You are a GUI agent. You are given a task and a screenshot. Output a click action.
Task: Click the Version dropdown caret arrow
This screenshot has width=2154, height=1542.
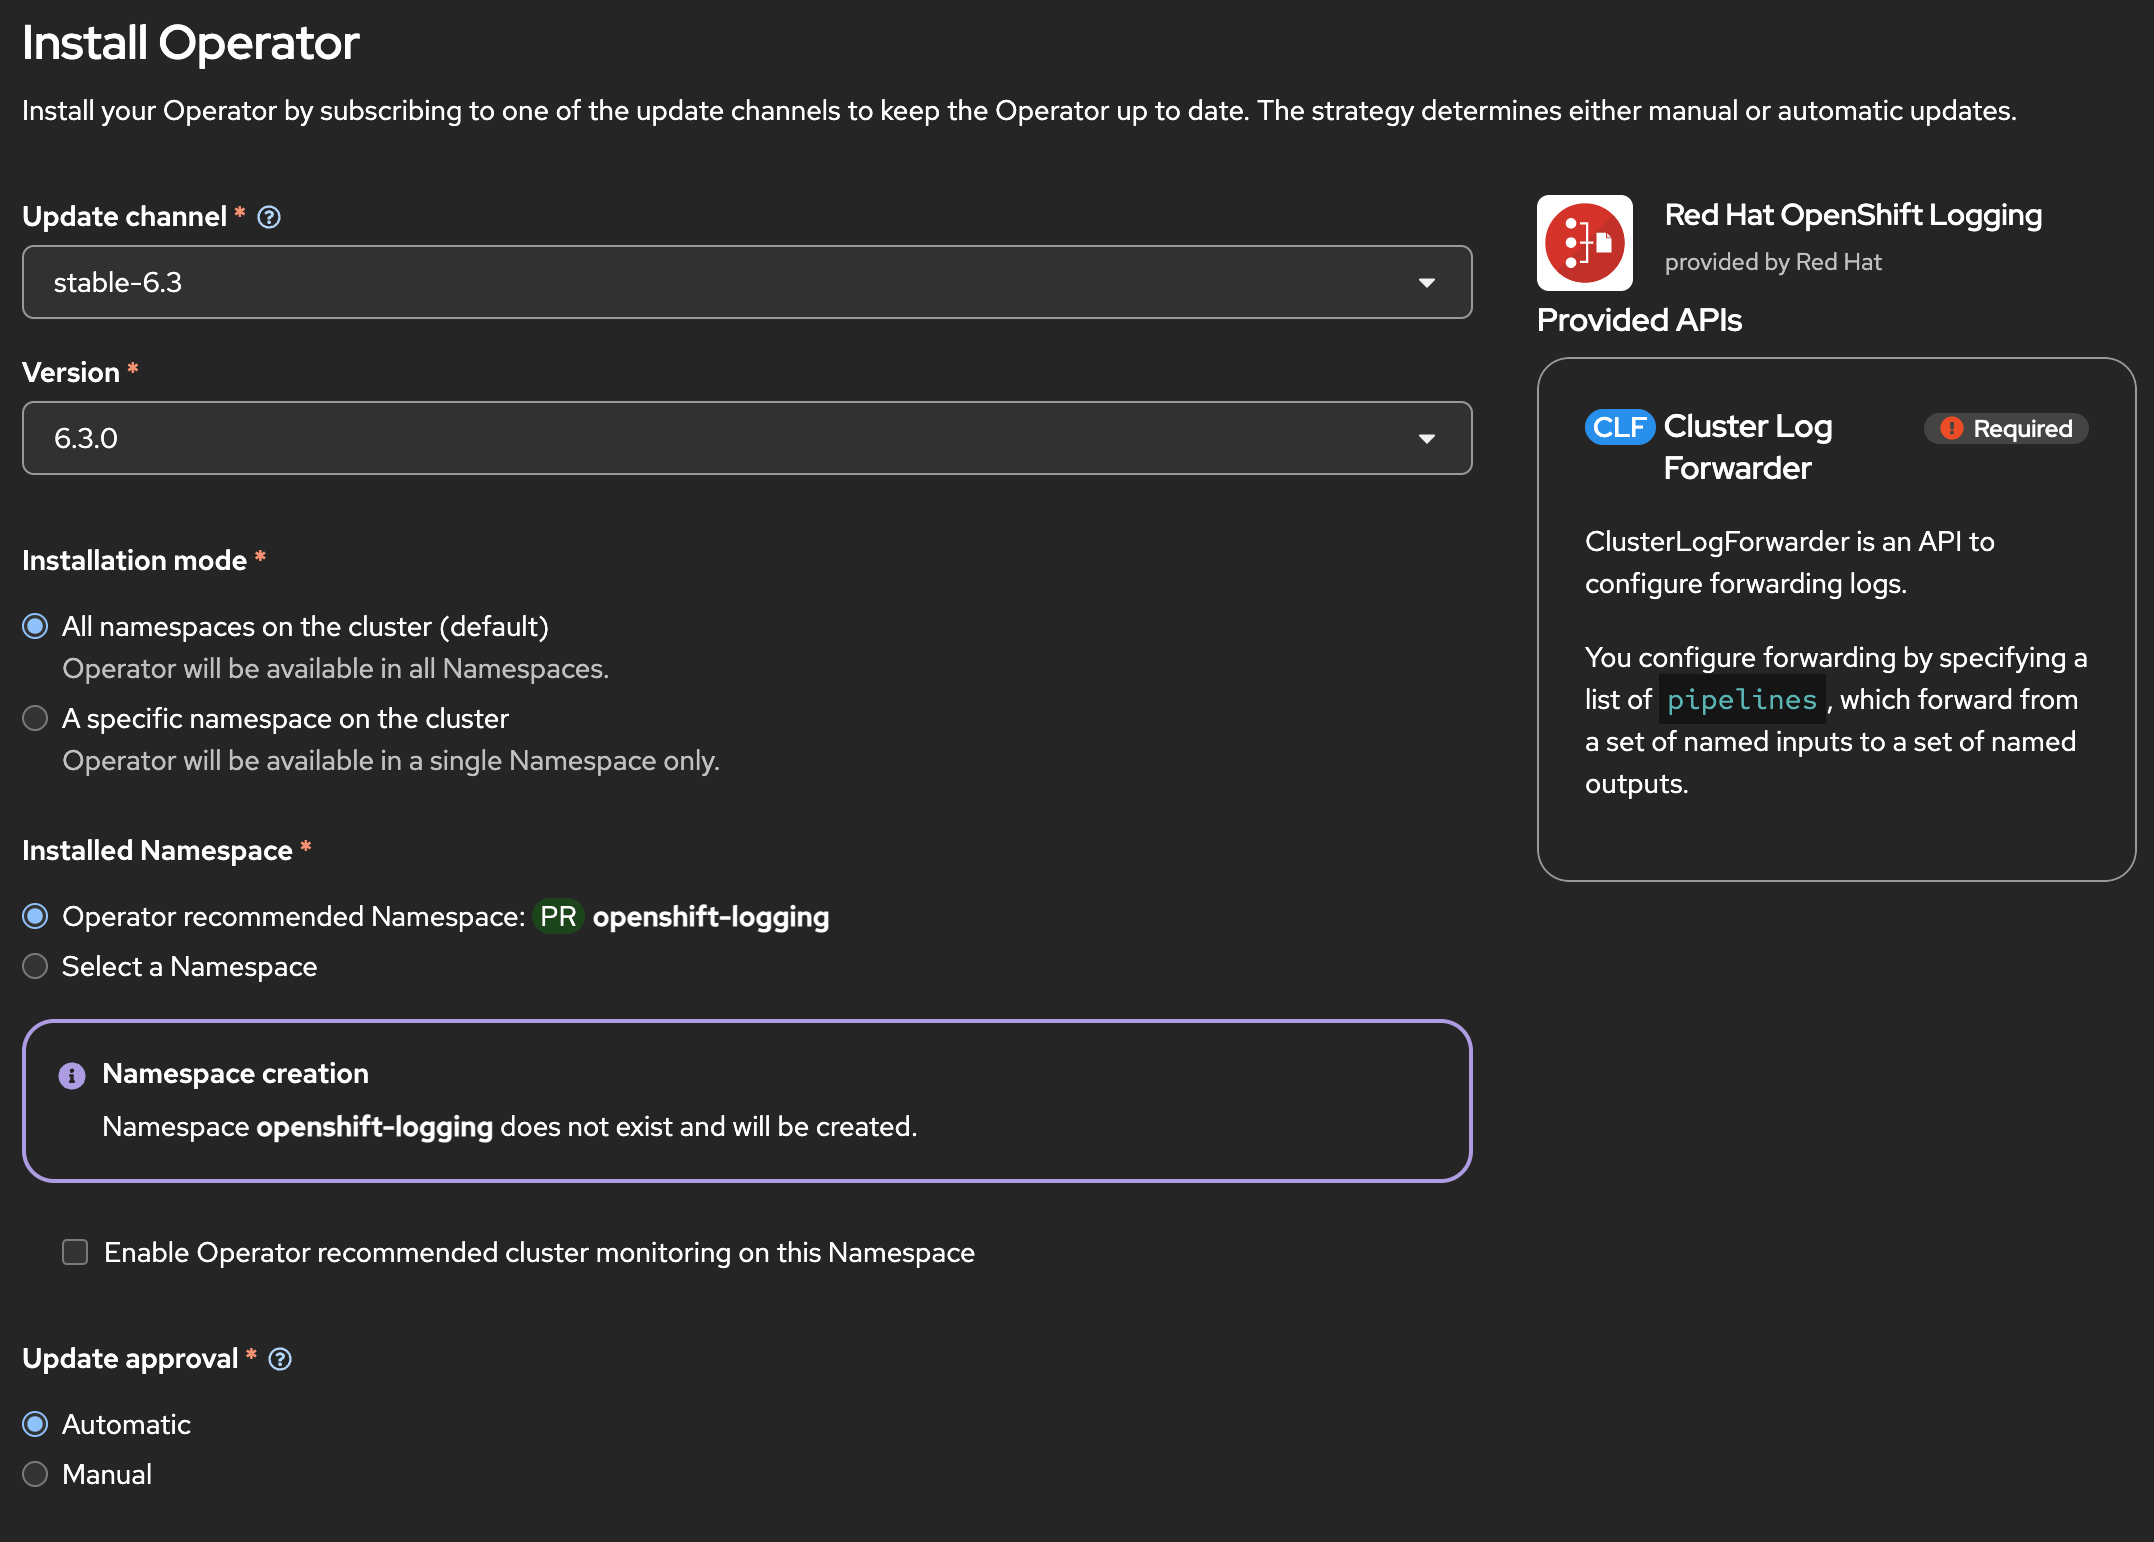click(x=1427, y=439)
